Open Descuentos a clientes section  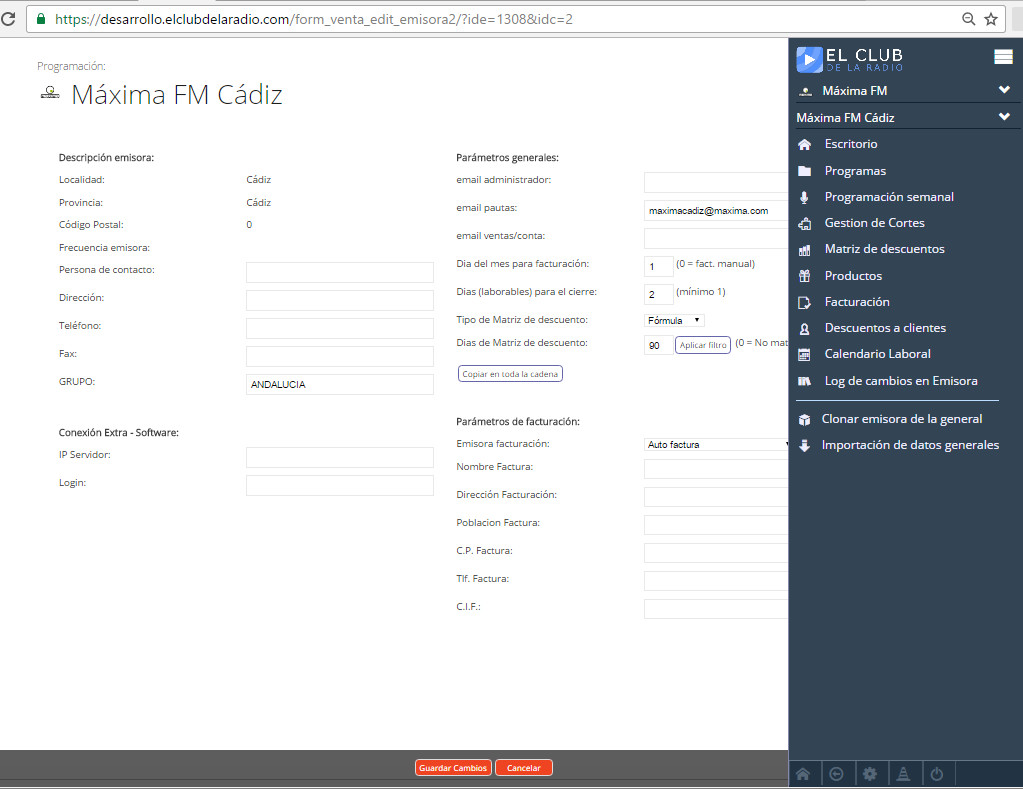885,328
